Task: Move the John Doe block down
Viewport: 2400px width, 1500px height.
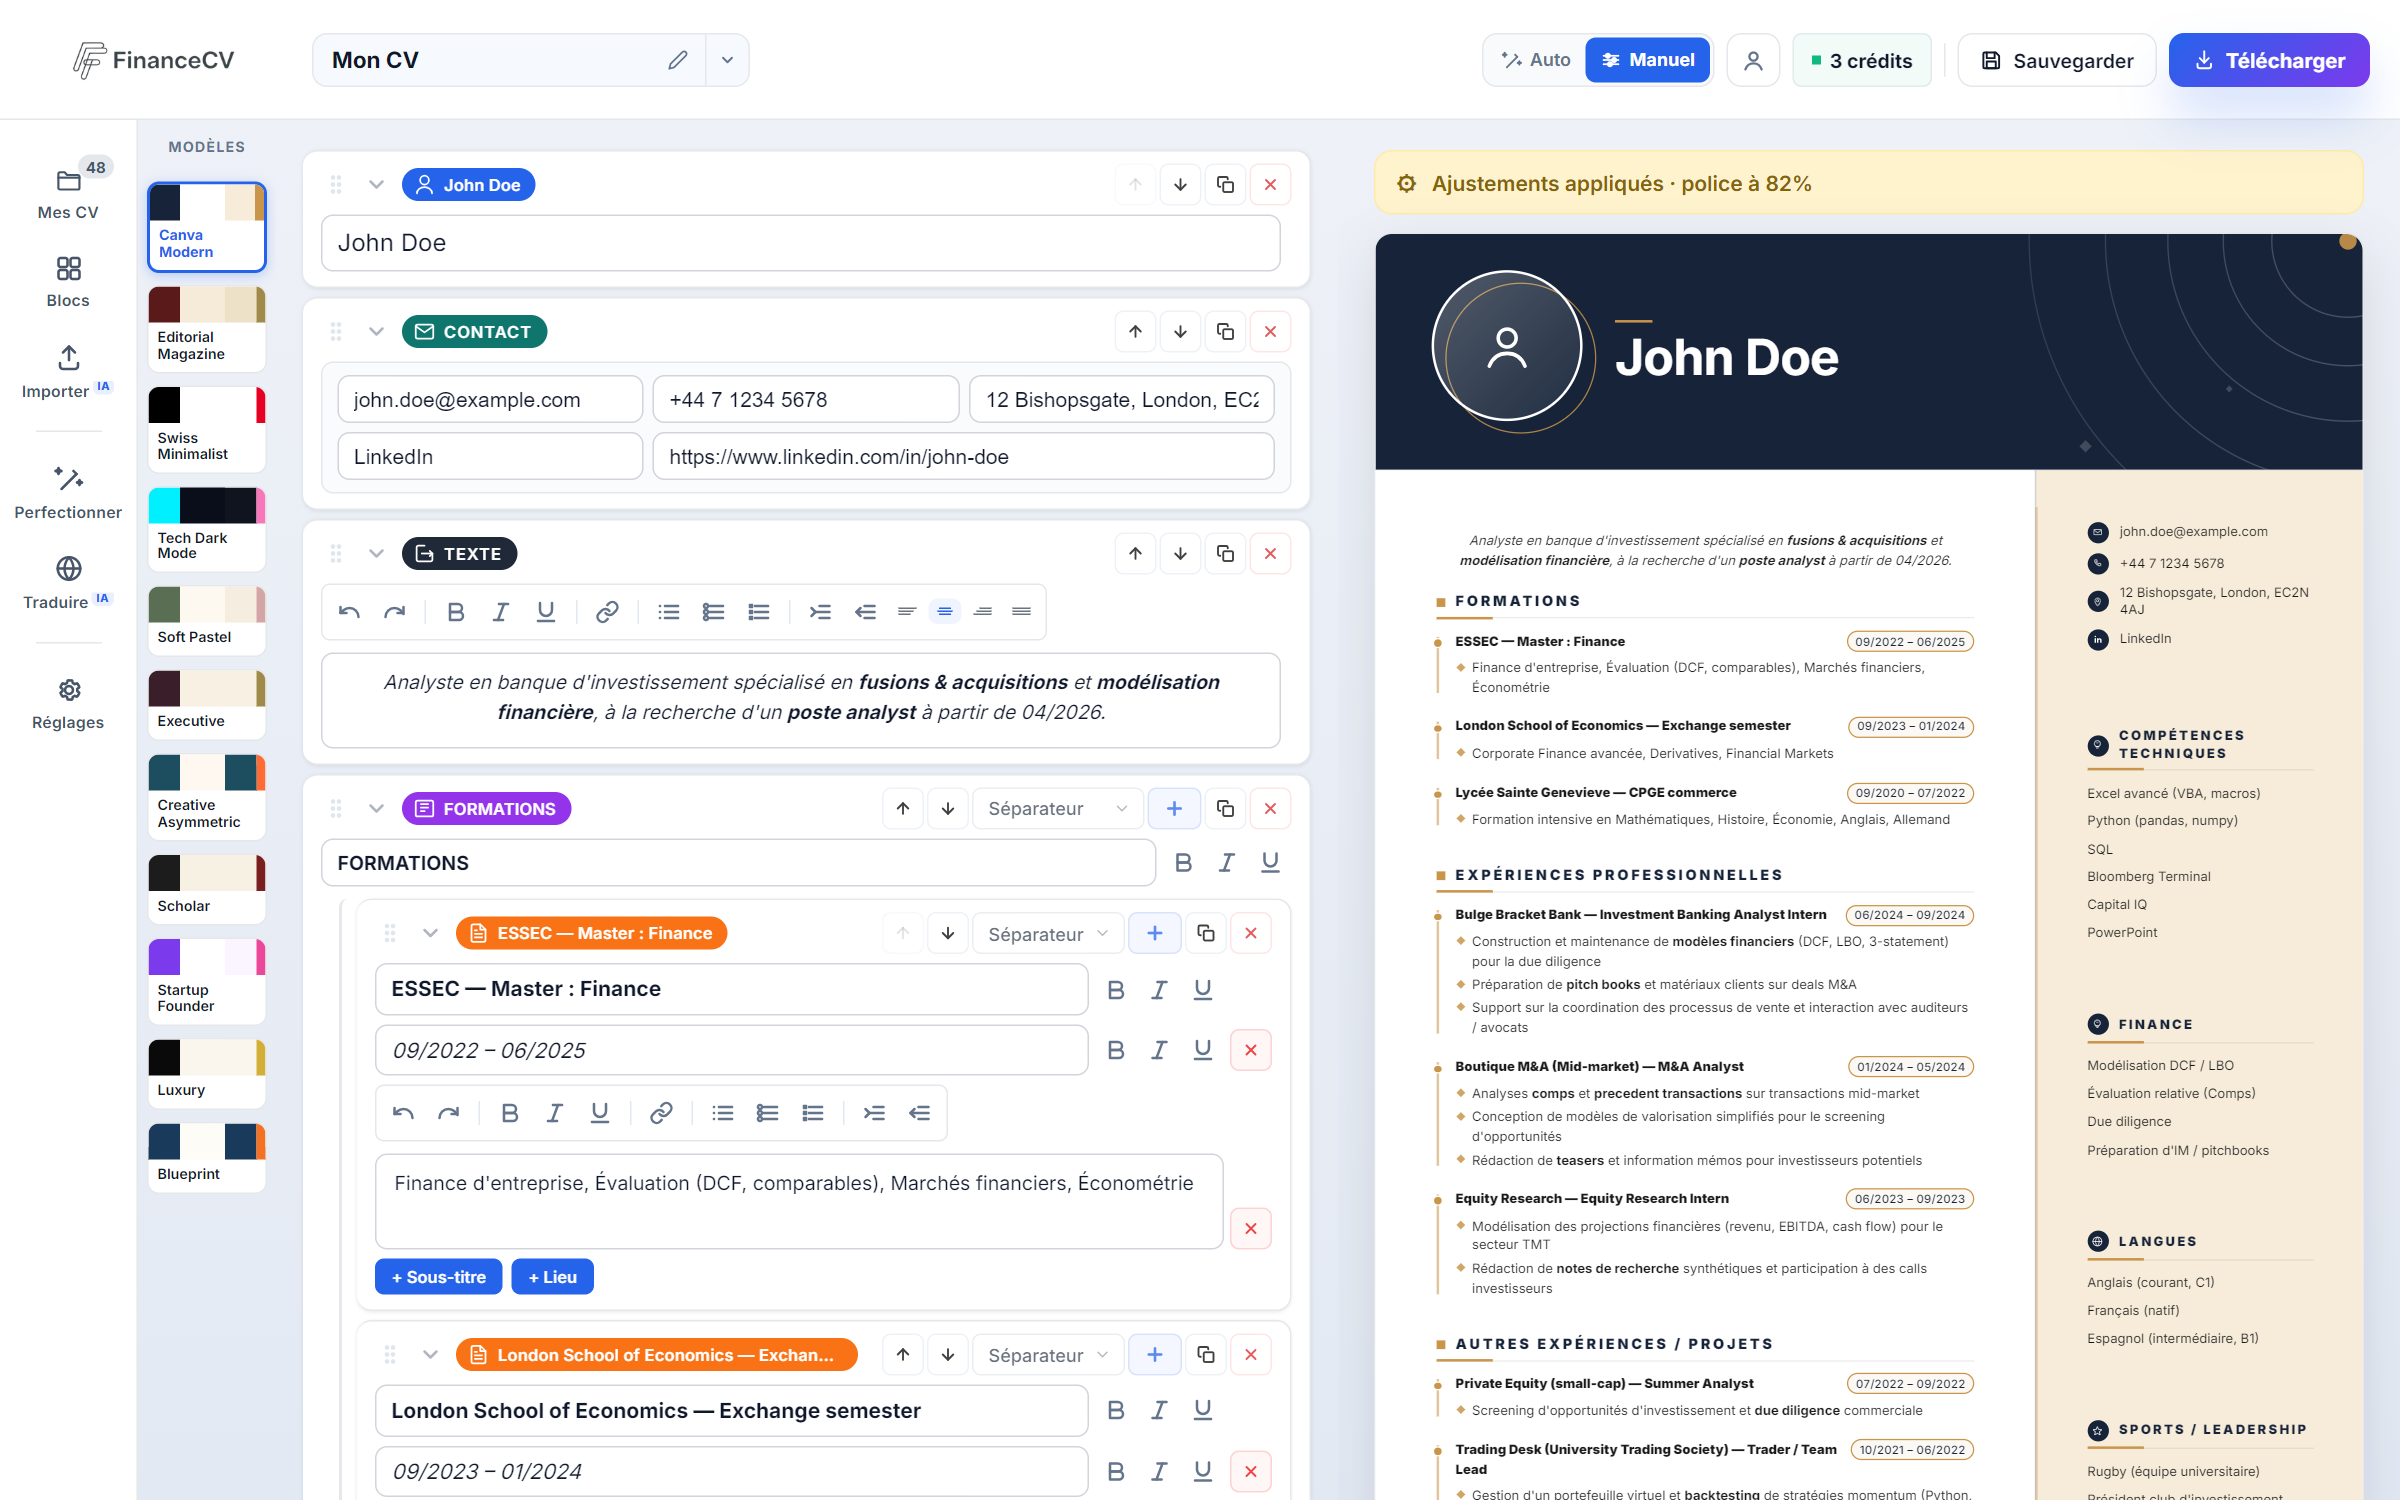Action: click(1180, 185)
